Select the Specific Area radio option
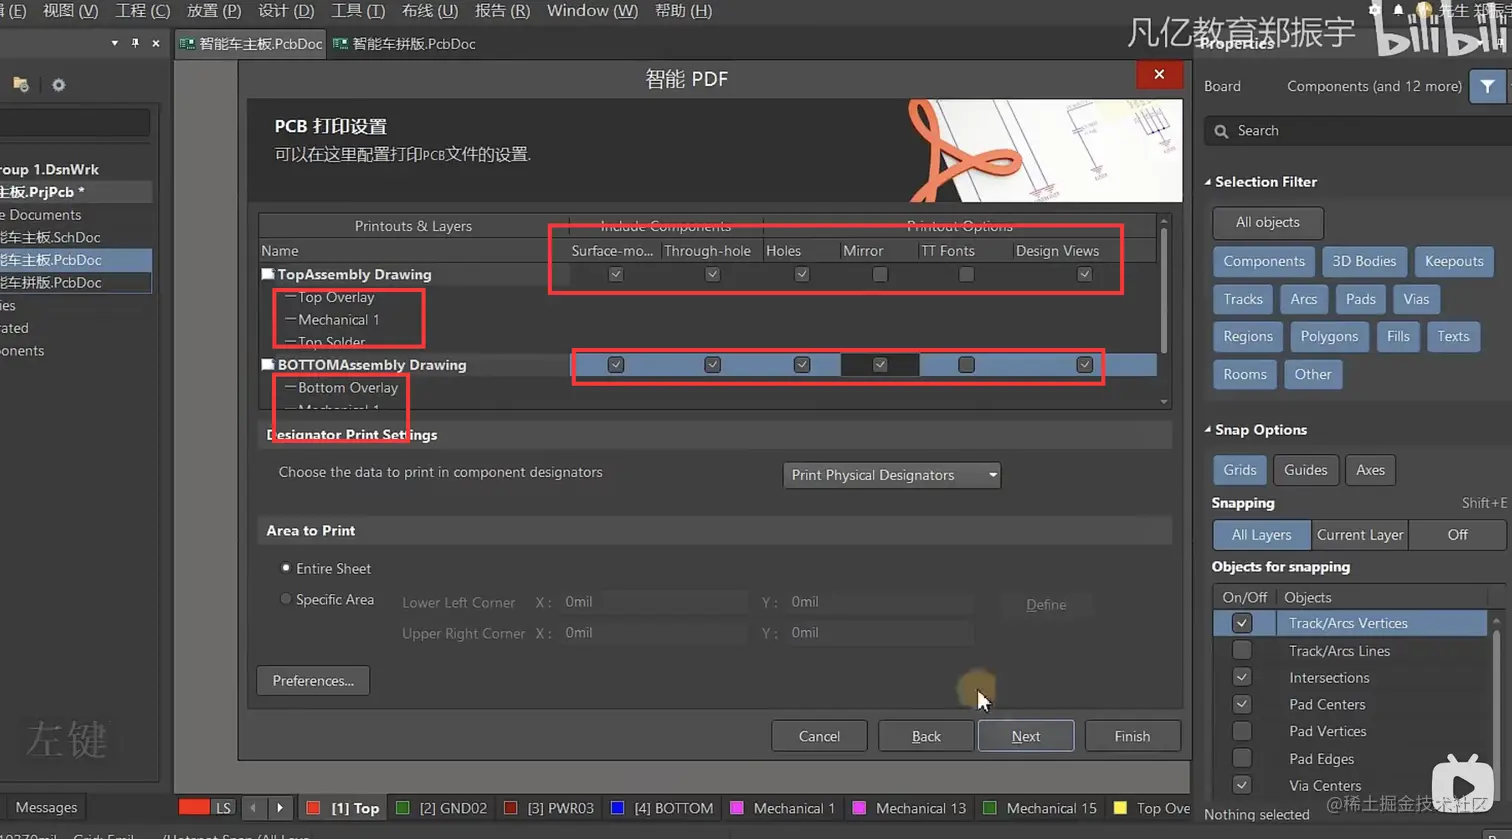The width and height of the screenshot is (1512, 839). coord(286,599)
